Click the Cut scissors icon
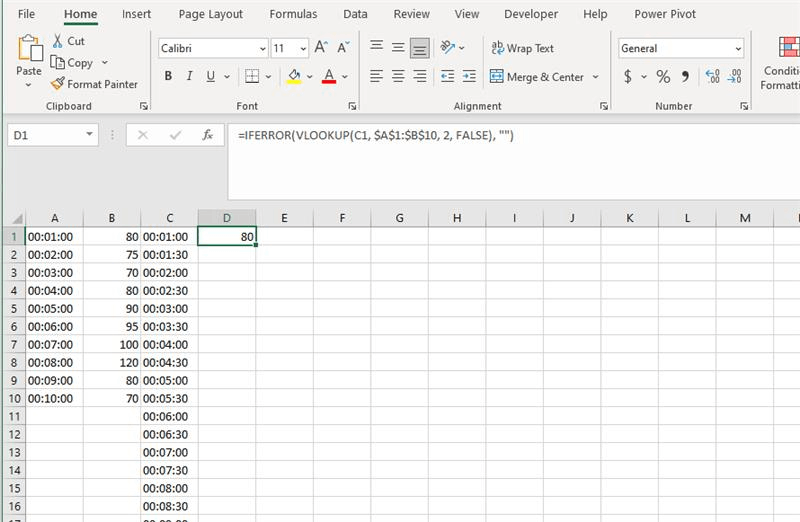 (x=58, y=41)
